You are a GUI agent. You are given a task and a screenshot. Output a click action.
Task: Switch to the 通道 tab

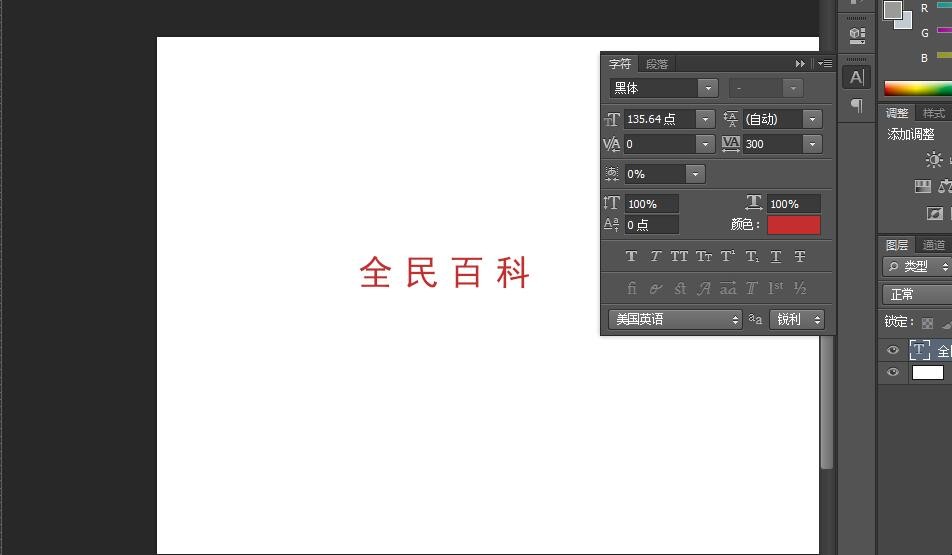(934, 245)
